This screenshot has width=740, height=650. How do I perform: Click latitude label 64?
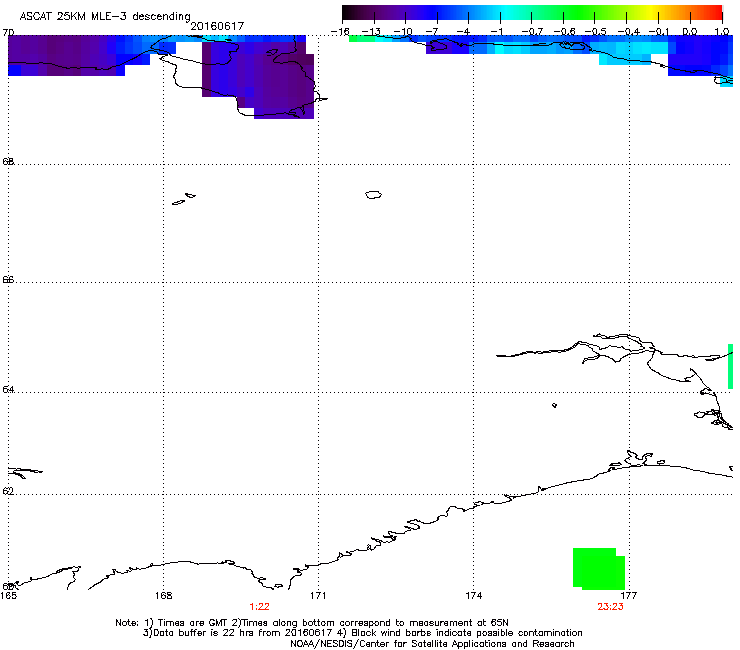coord(8,389)
